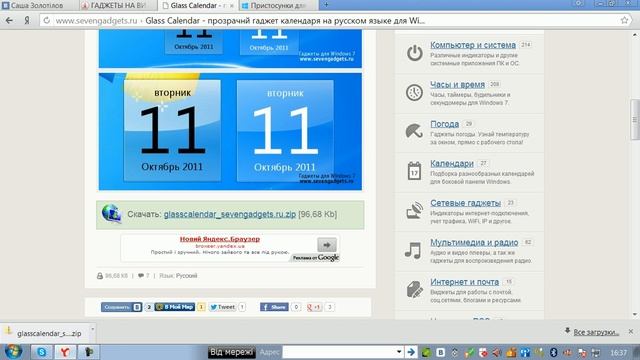640x360 pixels.
Task: Open Skype from the taskbar
Action: [x=41, y=352]
